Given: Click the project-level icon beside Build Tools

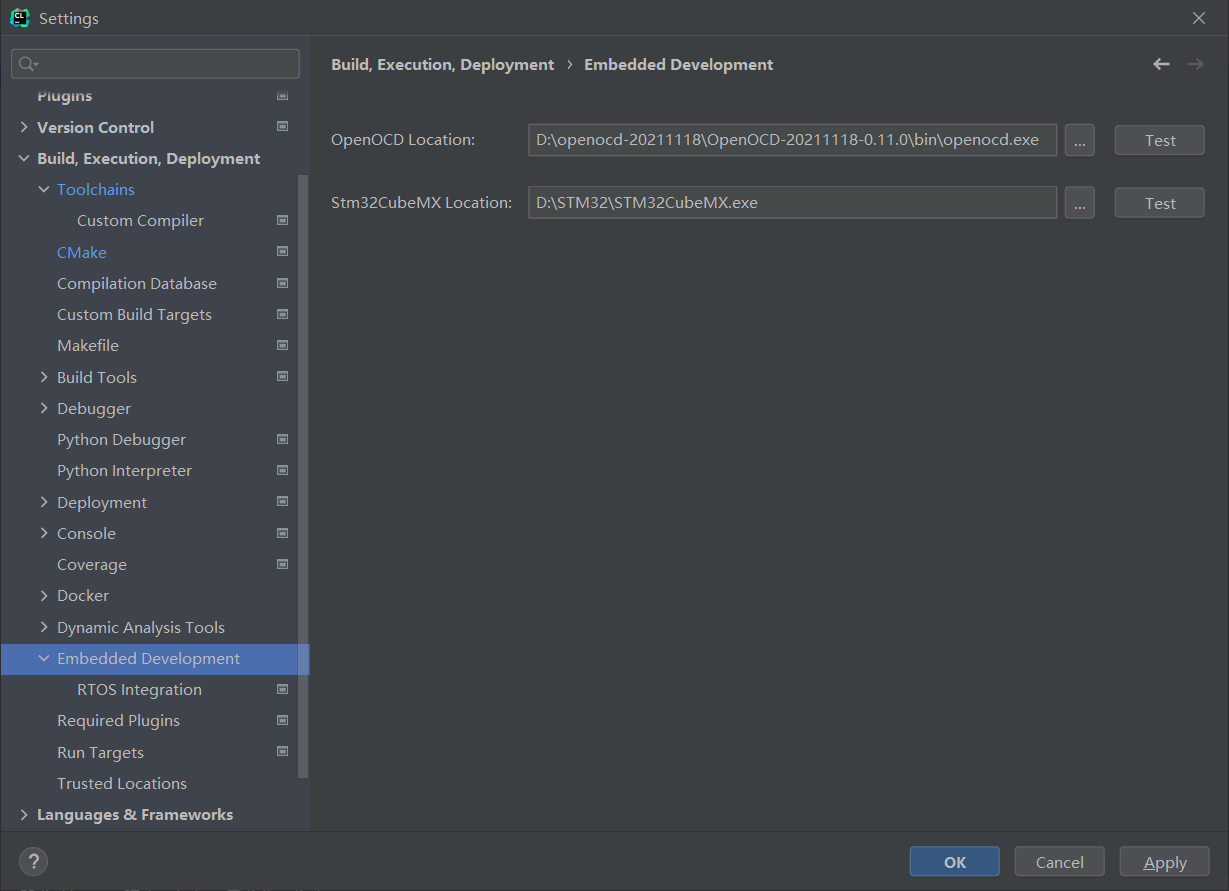Looking at the screenshot, I should pos(282,377).
